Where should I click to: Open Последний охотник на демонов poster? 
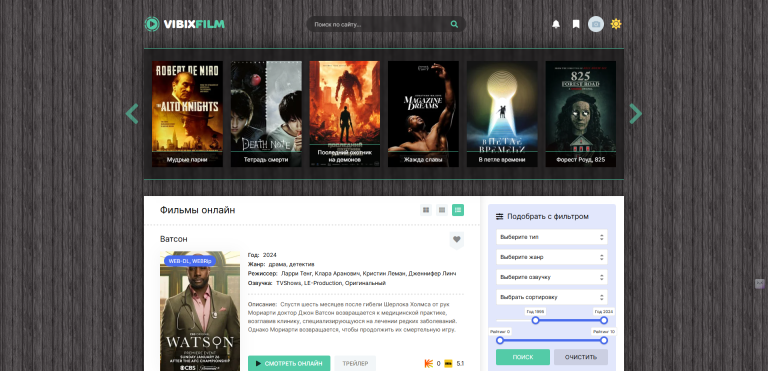click(344, 114)
